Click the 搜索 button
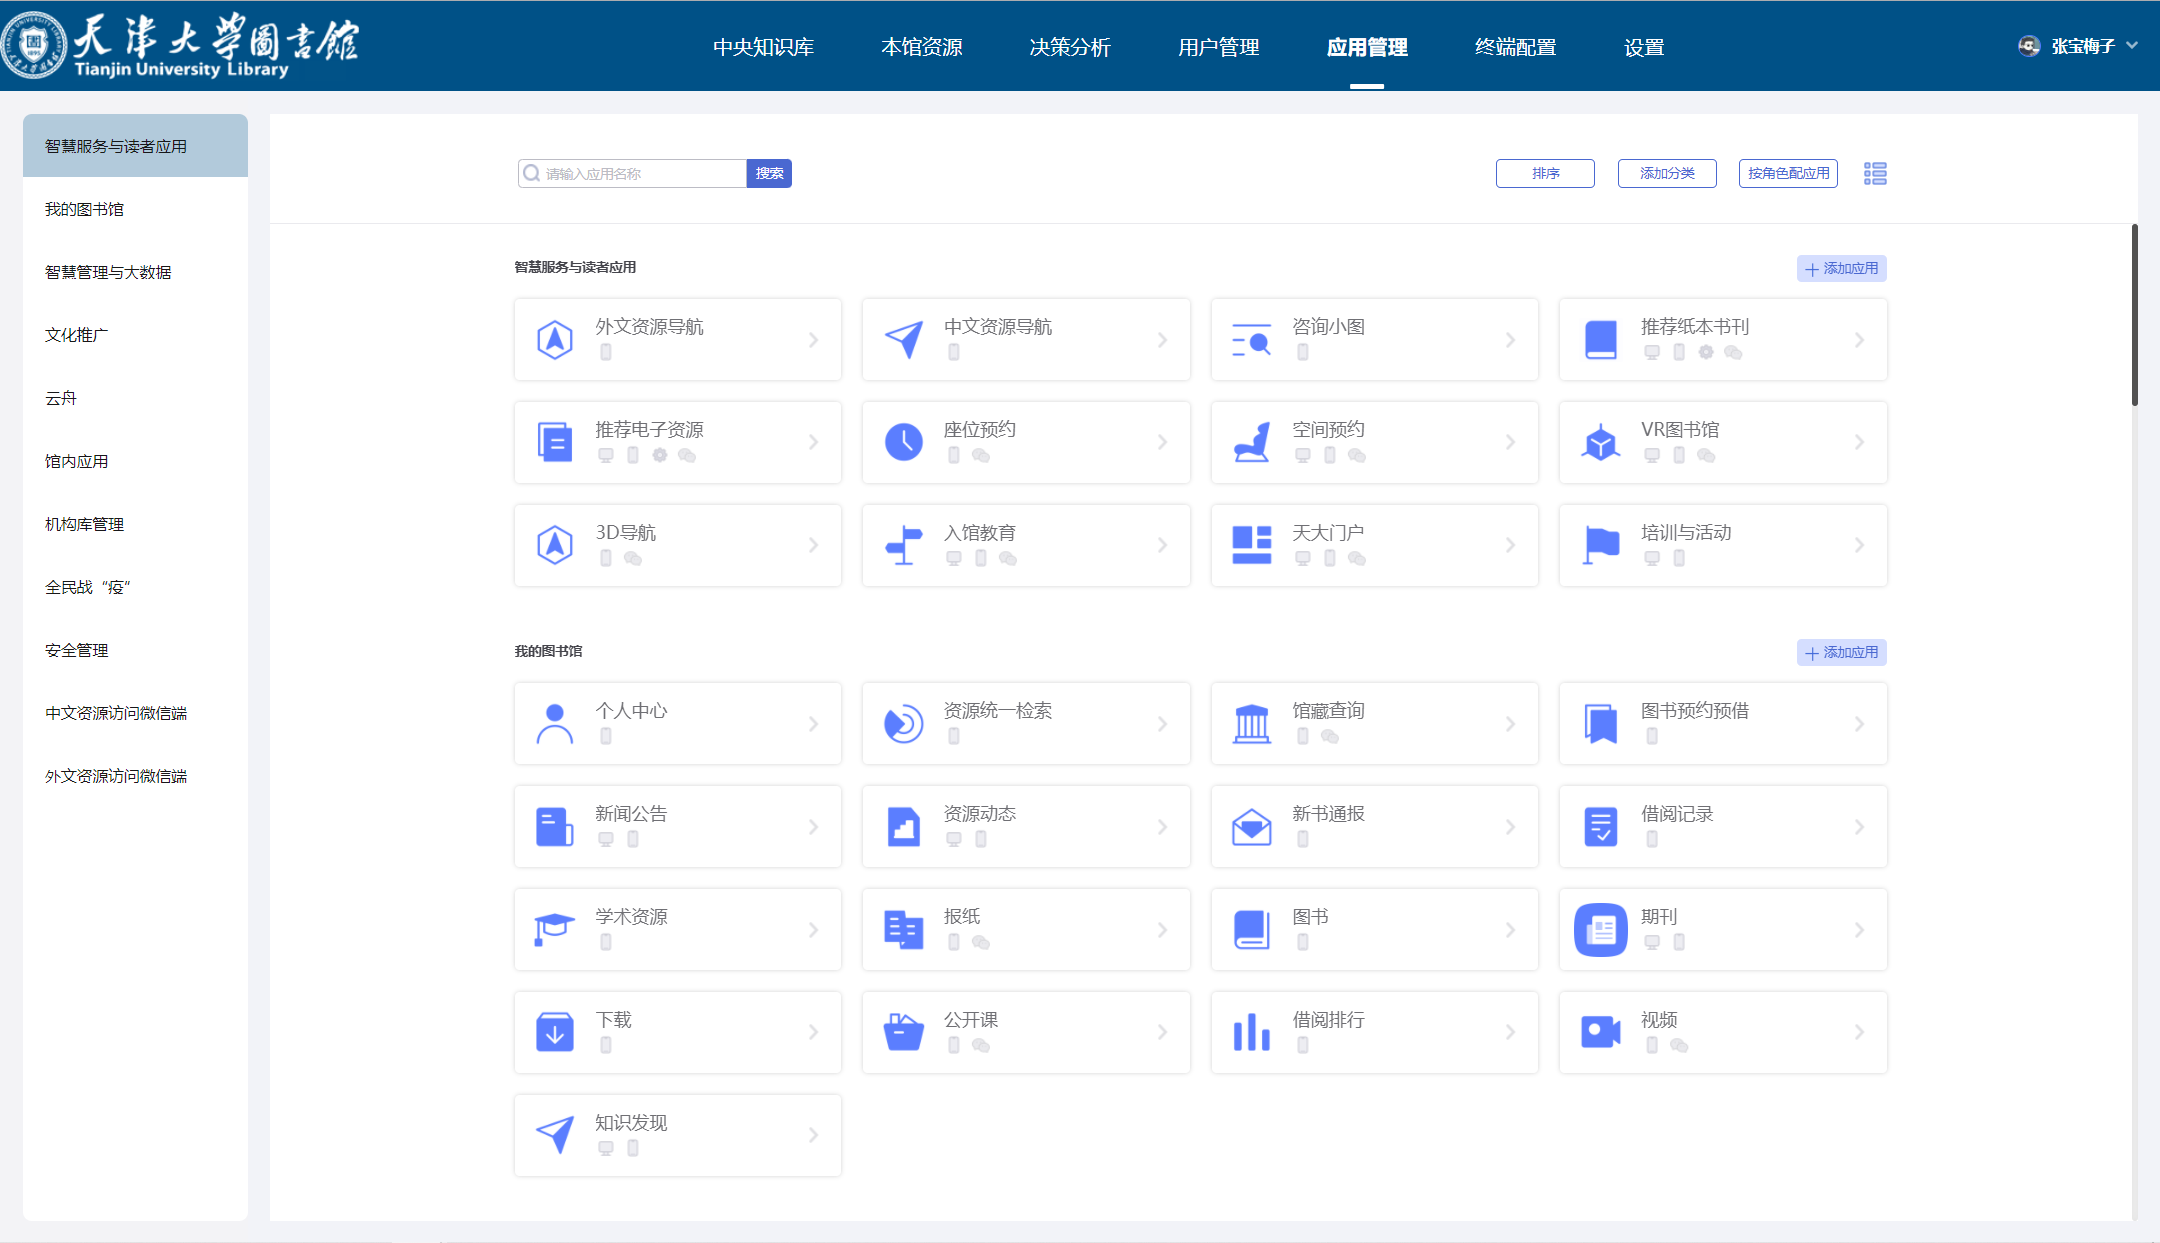The image size is (2160, 1243). point(769,173)
